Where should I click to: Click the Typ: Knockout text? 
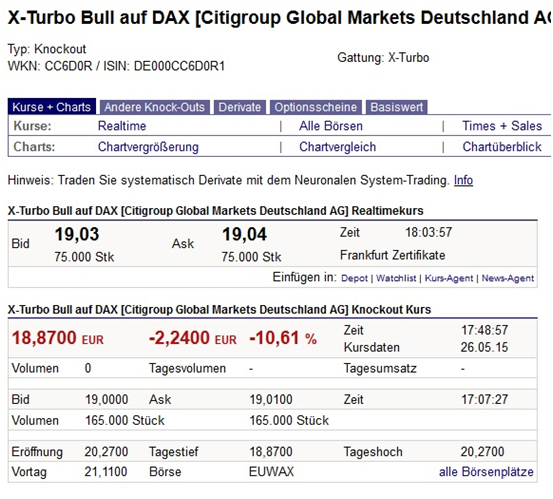point(47,49)
